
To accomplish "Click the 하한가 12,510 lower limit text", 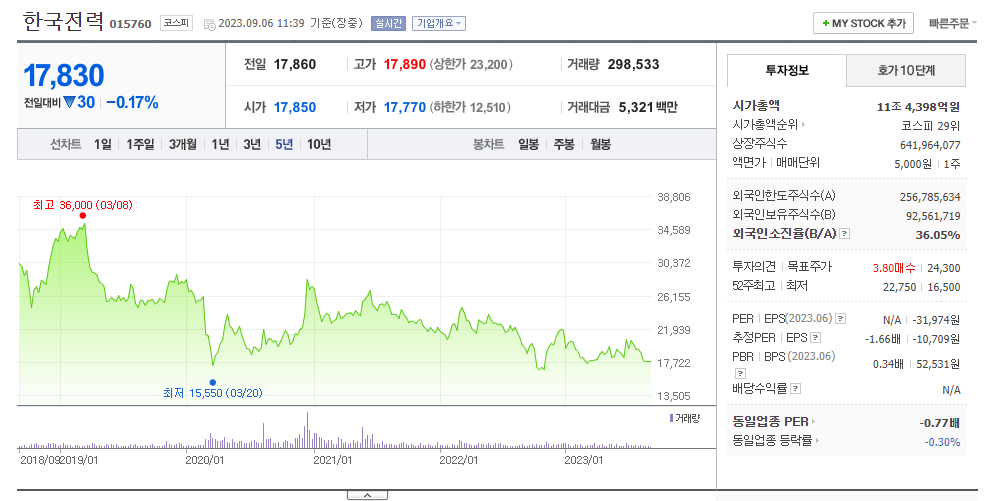I will (470, 107).
